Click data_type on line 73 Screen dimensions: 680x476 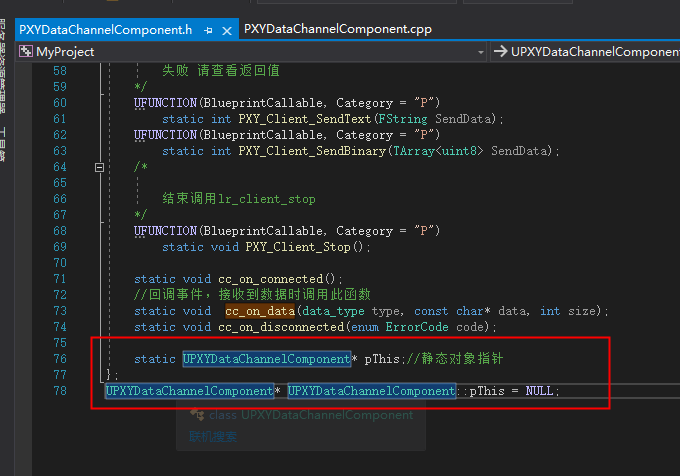tap(333, 311)
